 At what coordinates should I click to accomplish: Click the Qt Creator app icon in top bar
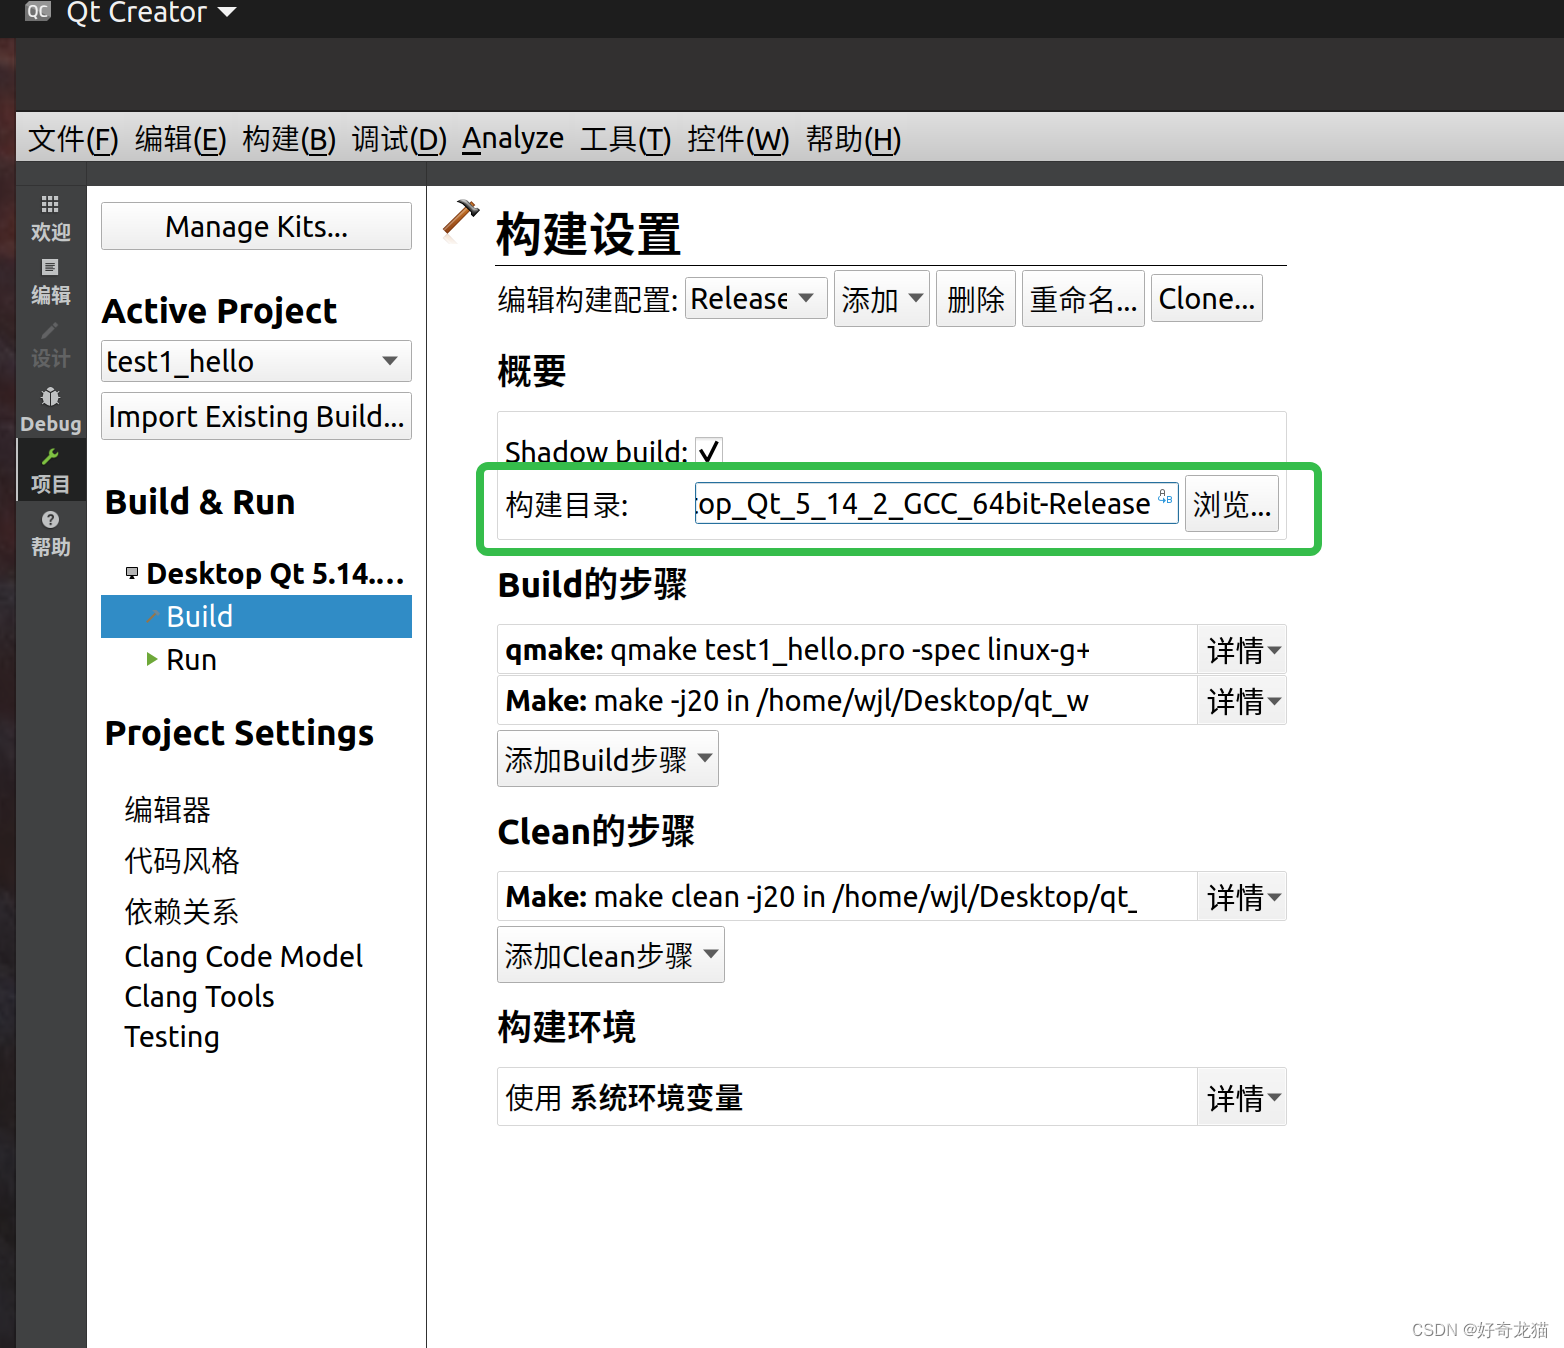38,11
